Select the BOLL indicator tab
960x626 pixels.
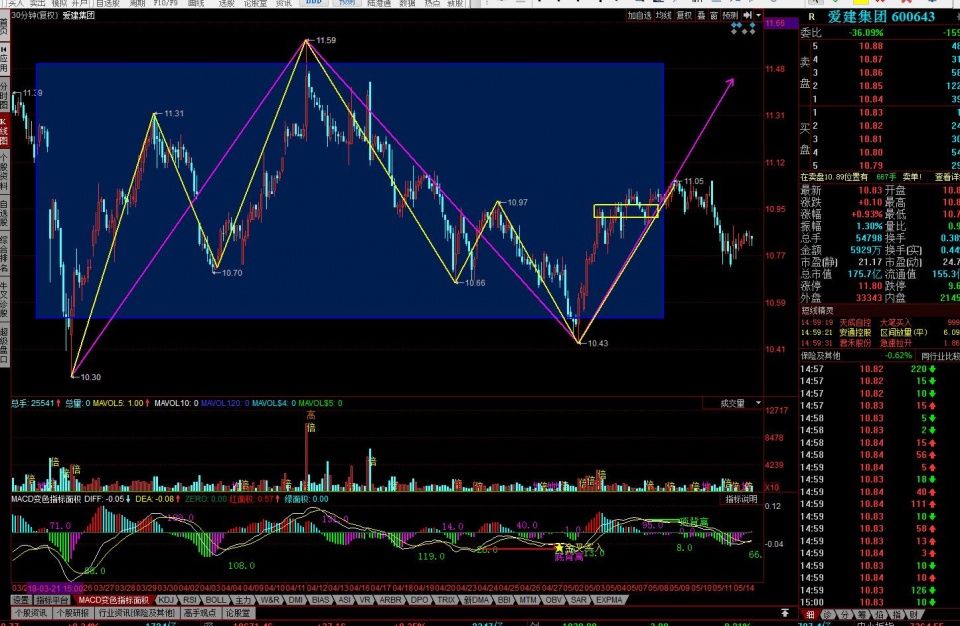216,600
